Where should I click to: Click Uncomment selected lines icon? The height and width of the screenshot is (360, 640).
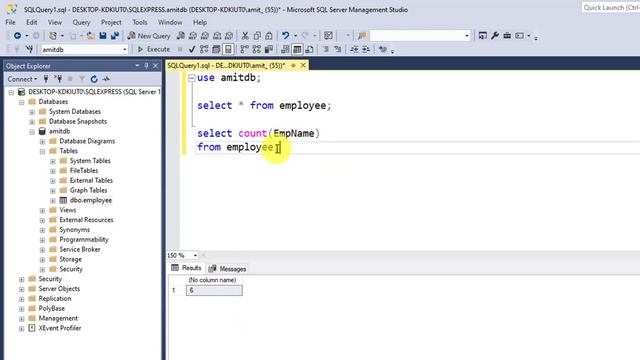338,49
